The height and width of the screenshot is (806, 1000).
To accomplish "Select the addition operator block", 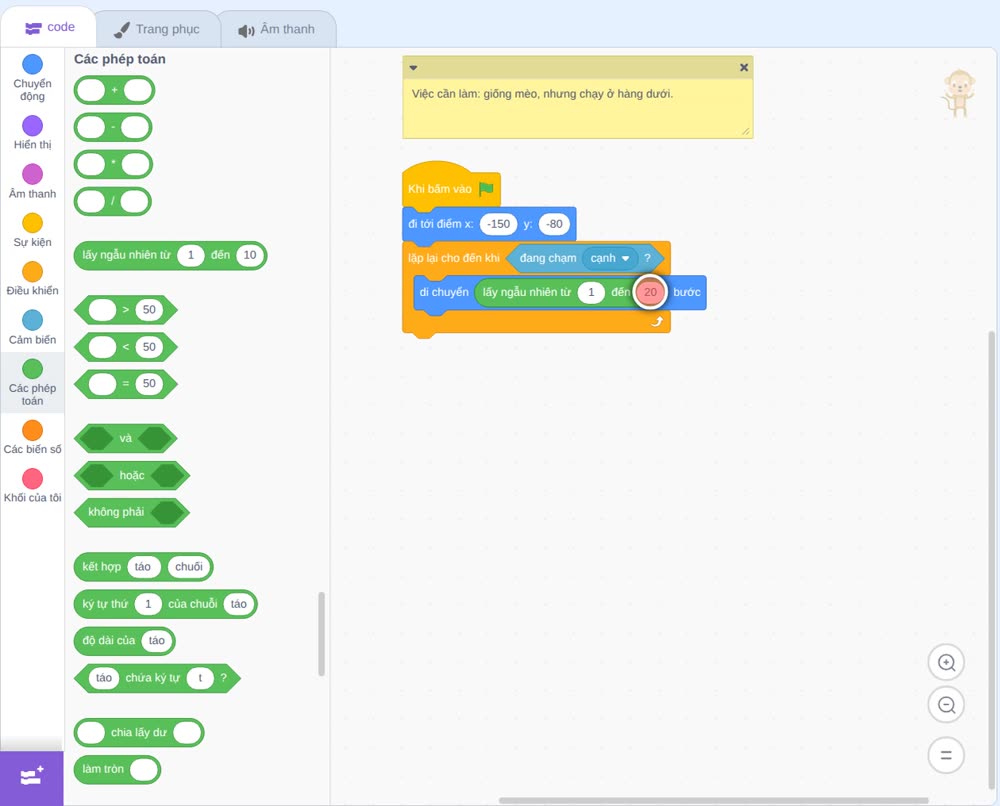I will coord(114,90).
